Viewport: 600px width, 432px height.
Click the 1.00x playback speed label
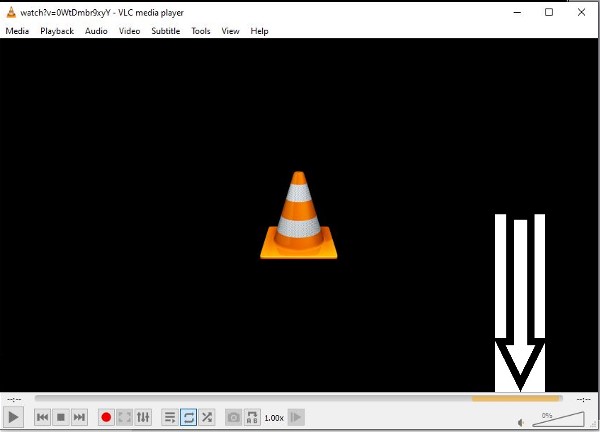(274, 418)
